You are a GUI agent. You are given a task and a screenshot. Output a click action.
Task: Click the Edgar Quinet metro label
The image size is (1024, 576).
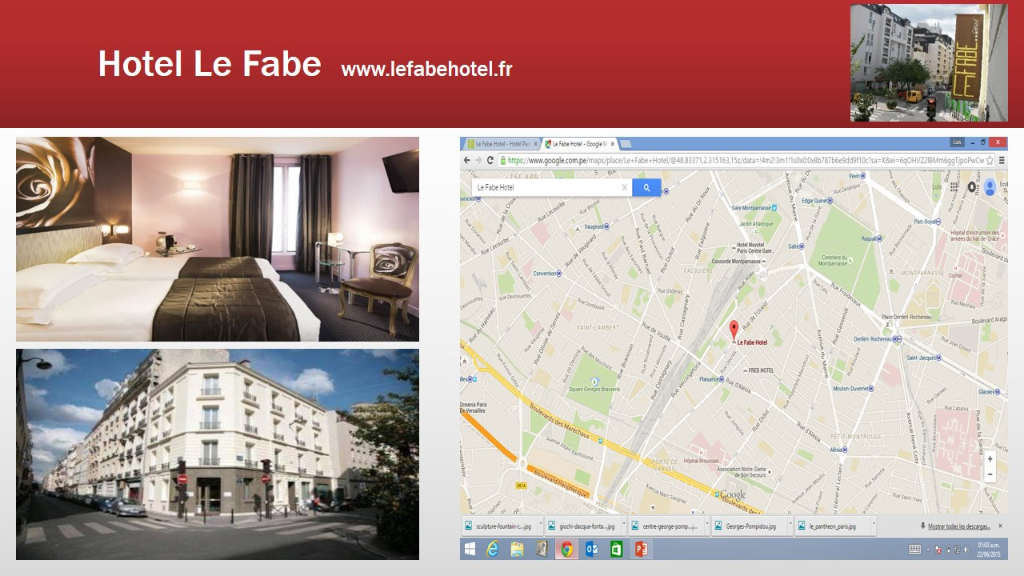tap(814, 200)
